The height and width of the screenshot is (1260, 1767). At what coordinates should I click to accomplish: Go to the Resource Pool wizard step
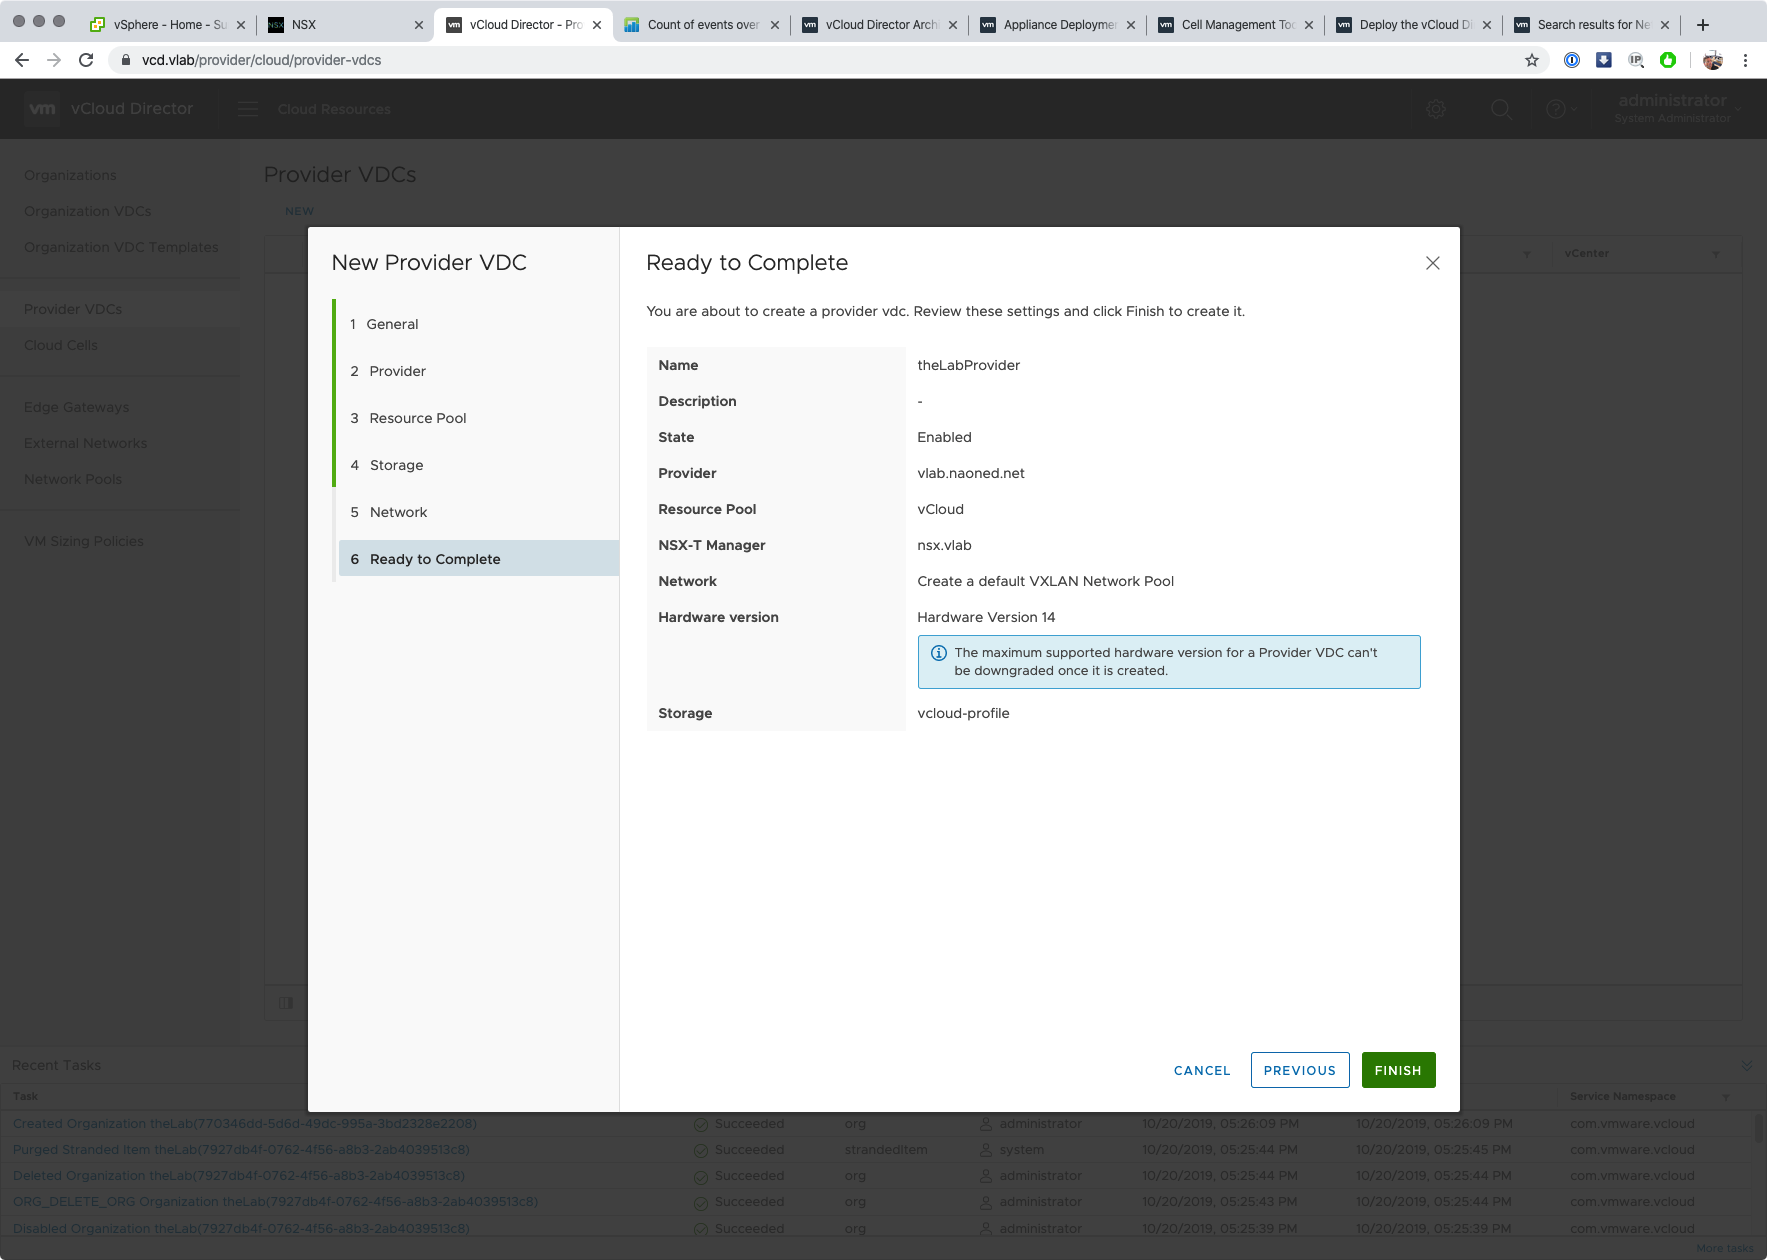pyautogui.click(x=417, y=418)
